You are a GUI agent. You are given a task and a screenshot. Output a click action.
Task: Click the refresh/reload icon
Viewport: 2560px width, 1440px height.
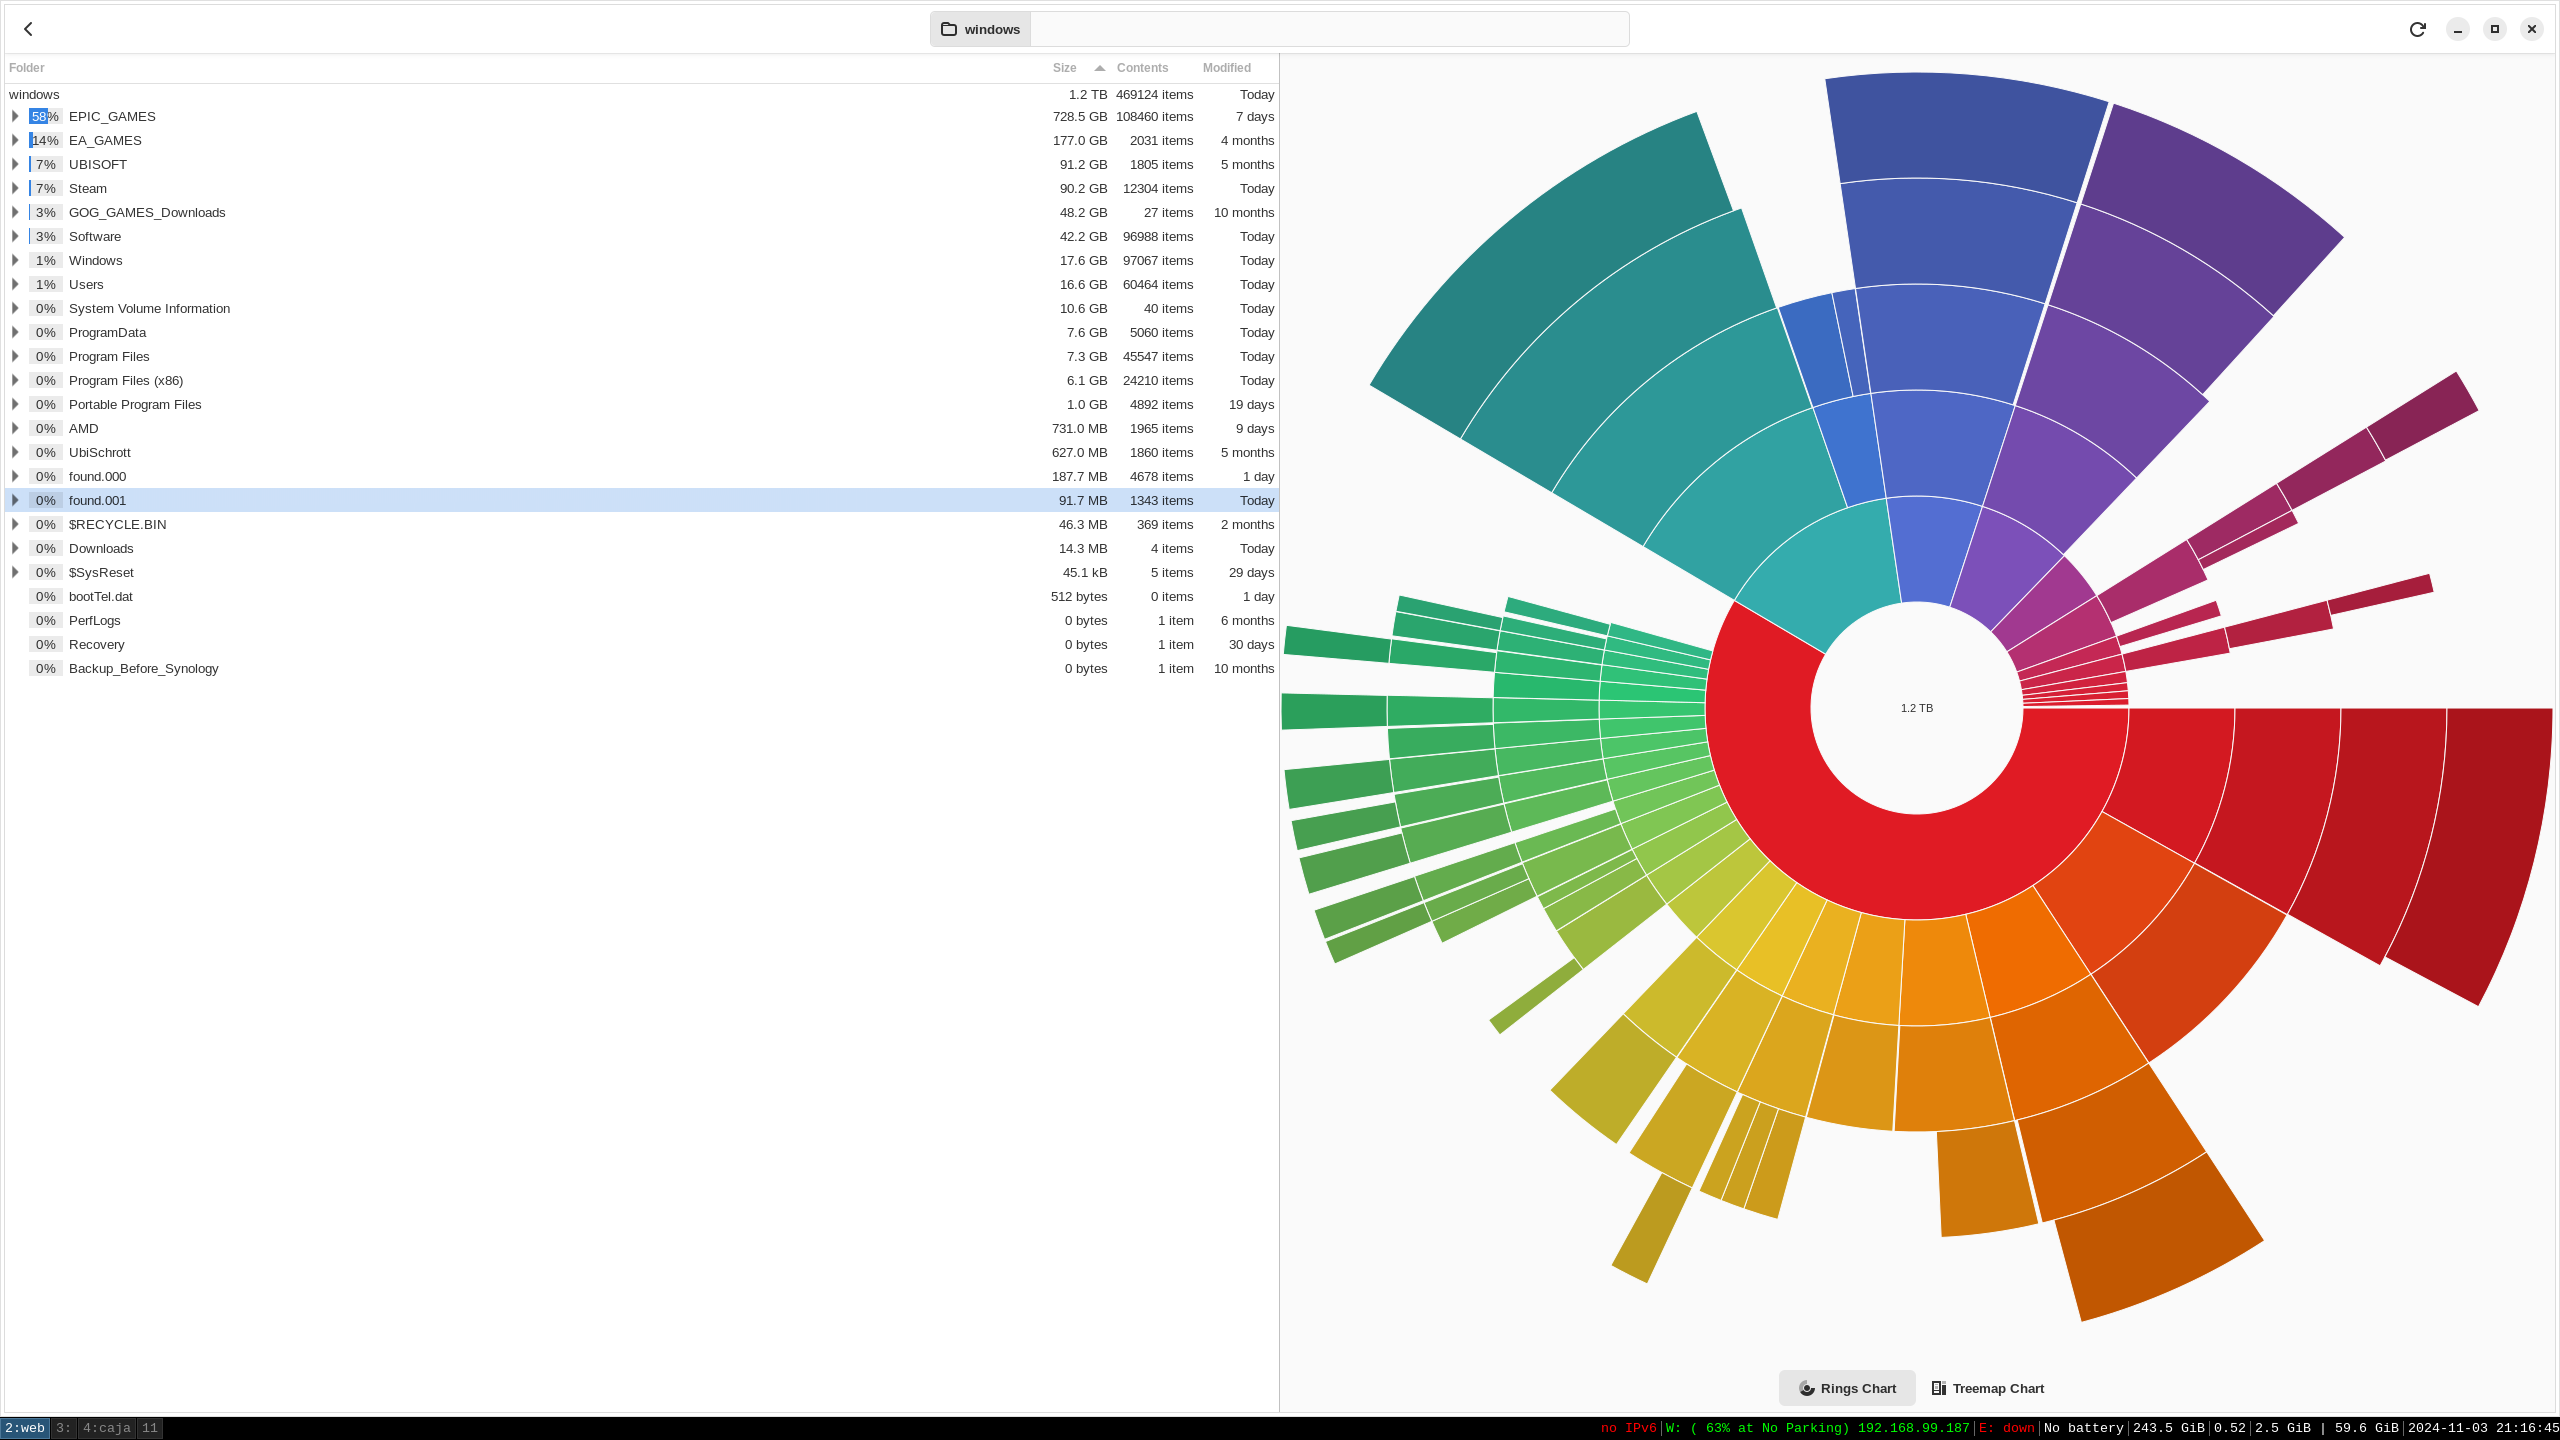pyautogui.click(x=2419, y=28)
